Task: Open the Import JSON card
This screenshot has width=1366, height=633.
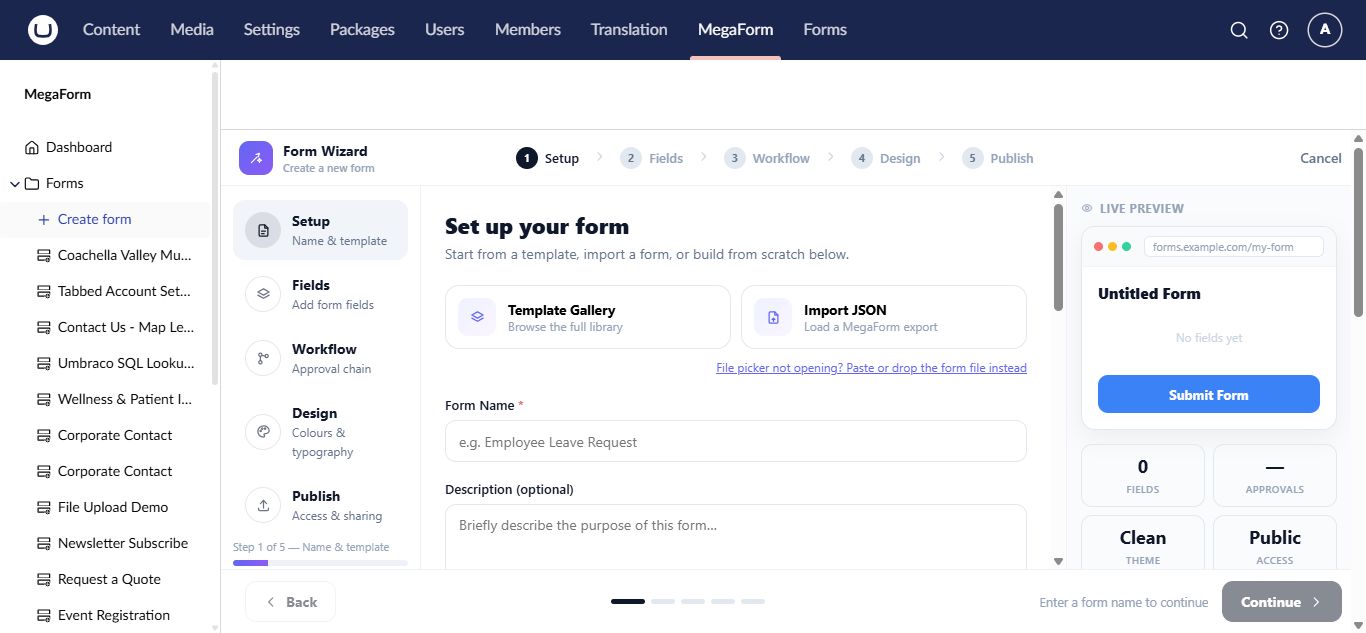Action: pos(884,317)
